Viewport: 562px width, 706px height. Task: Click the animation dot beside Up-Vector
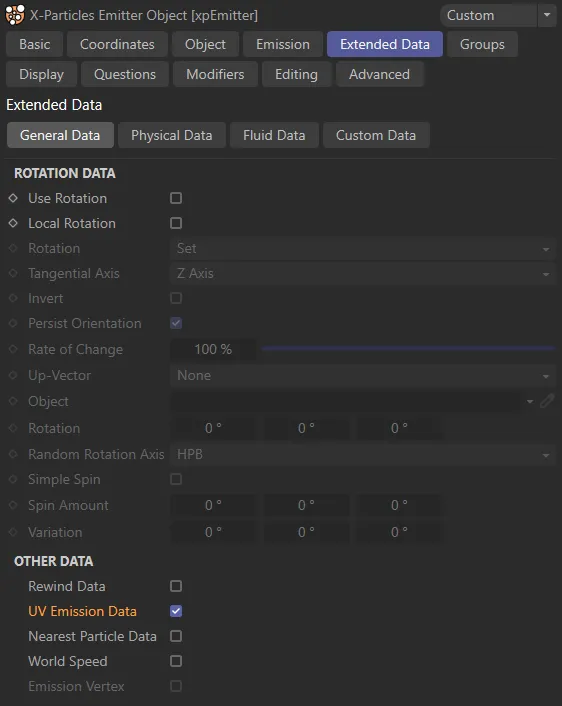click(x=13, y=375)
